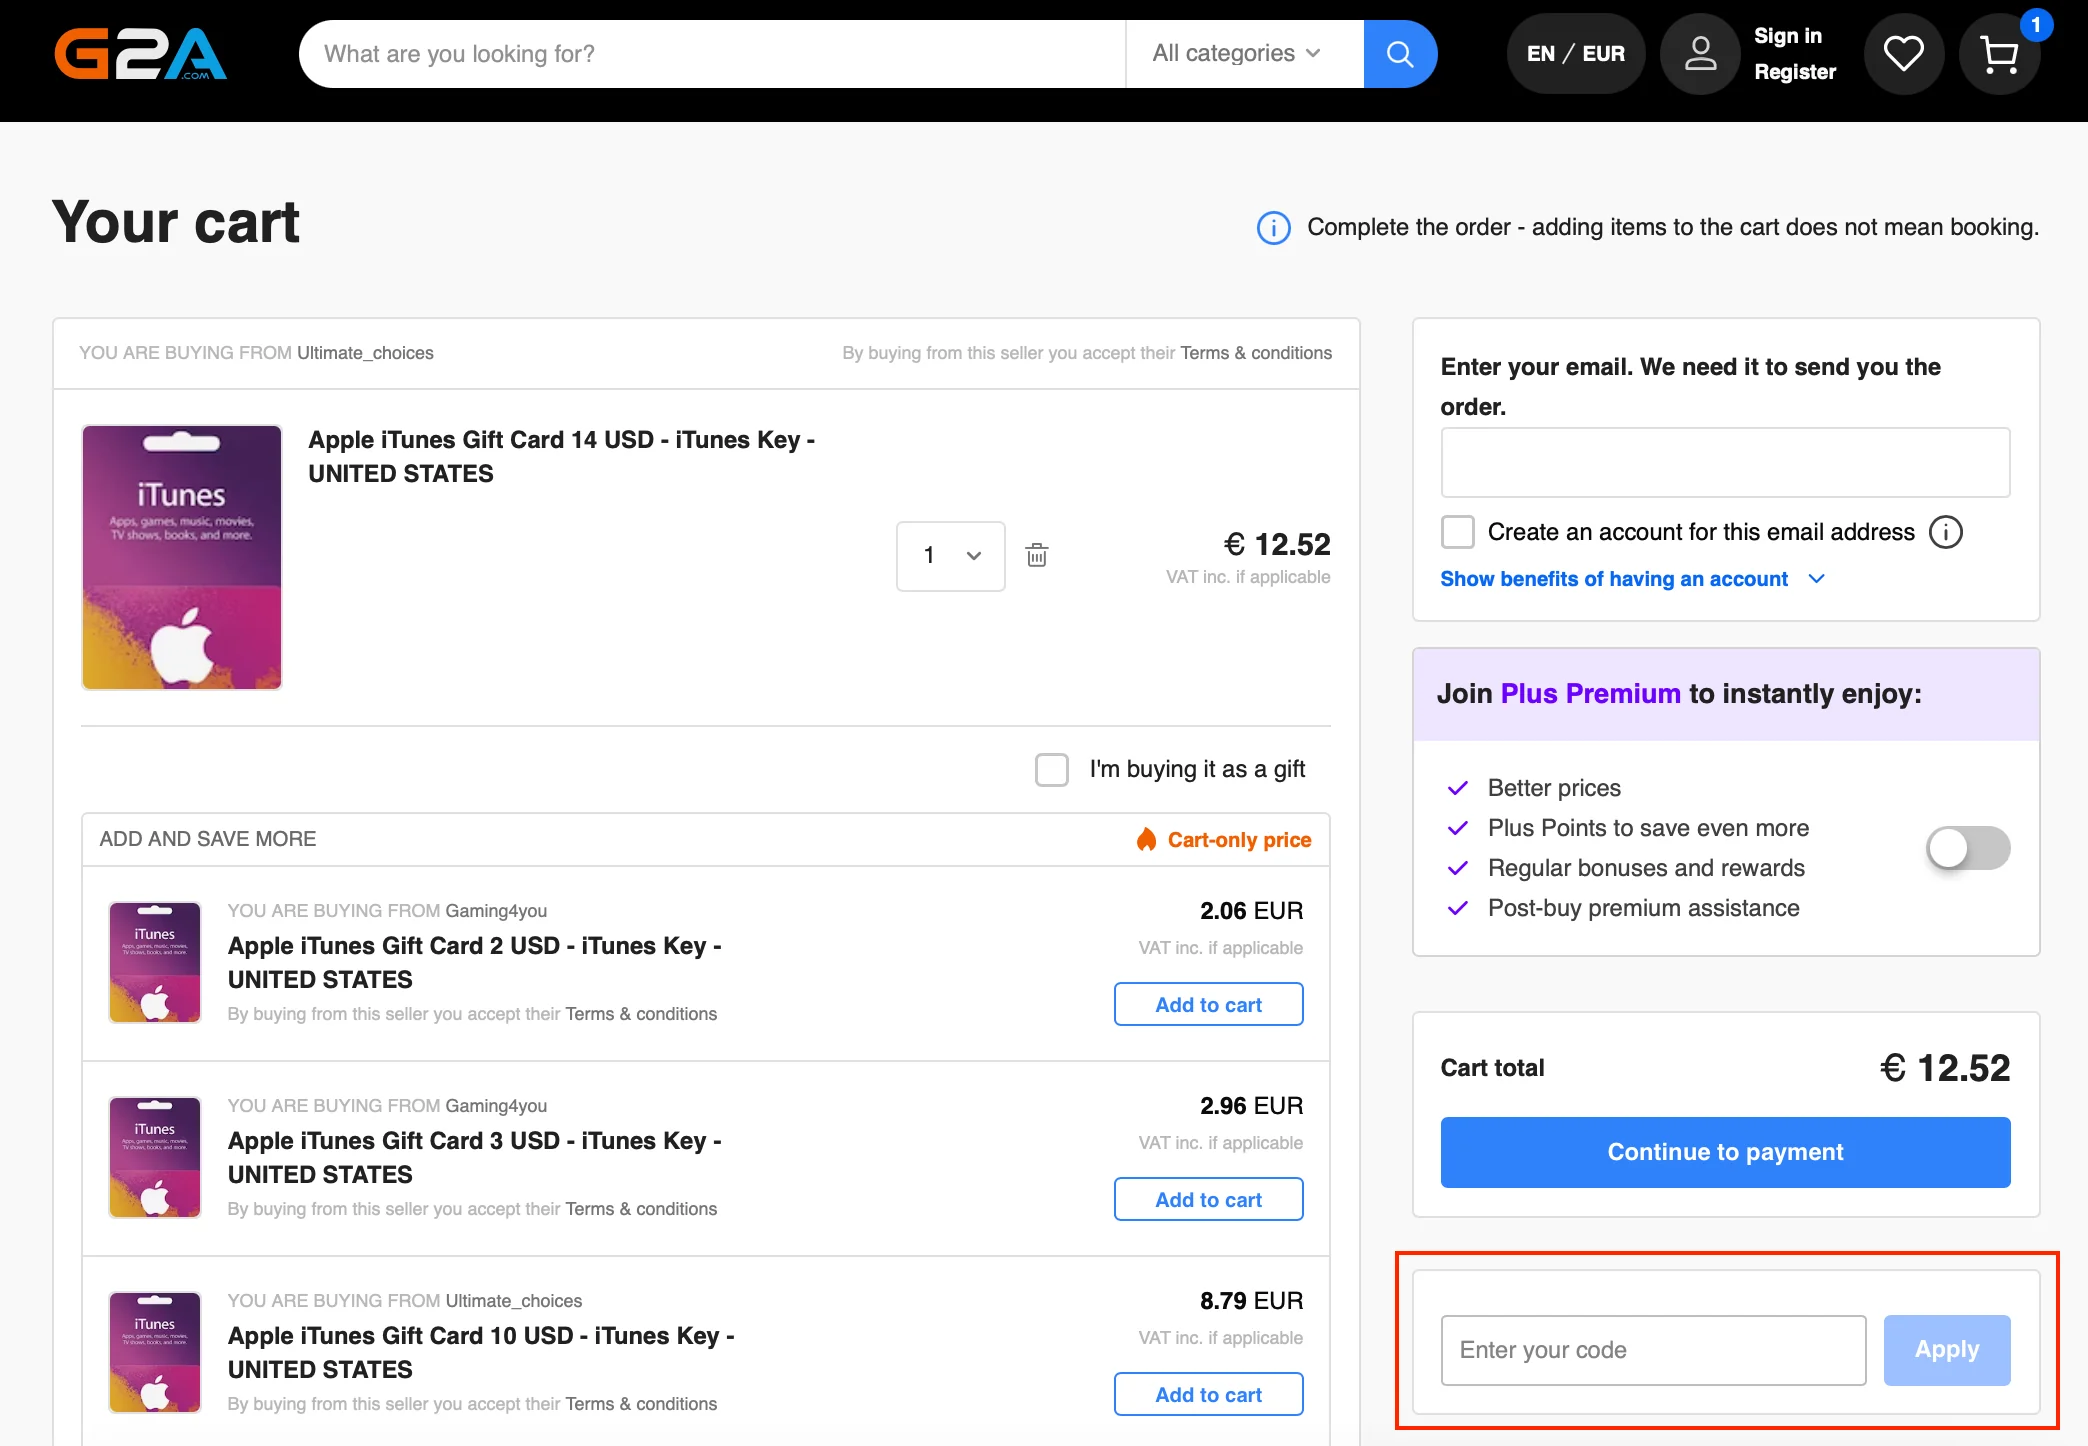Click info icon beside create account option

1945,532
